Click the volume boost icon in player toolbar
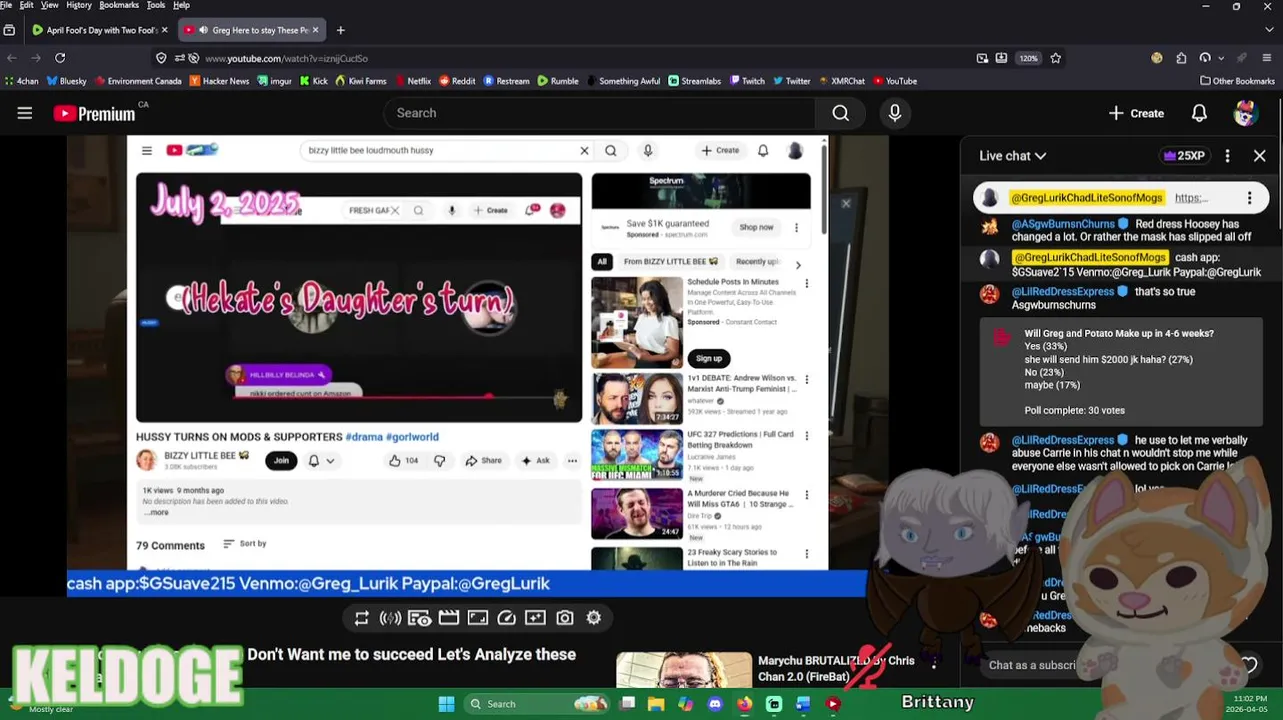The height and width of the screenshot is (720, 1283). point(391,618)
